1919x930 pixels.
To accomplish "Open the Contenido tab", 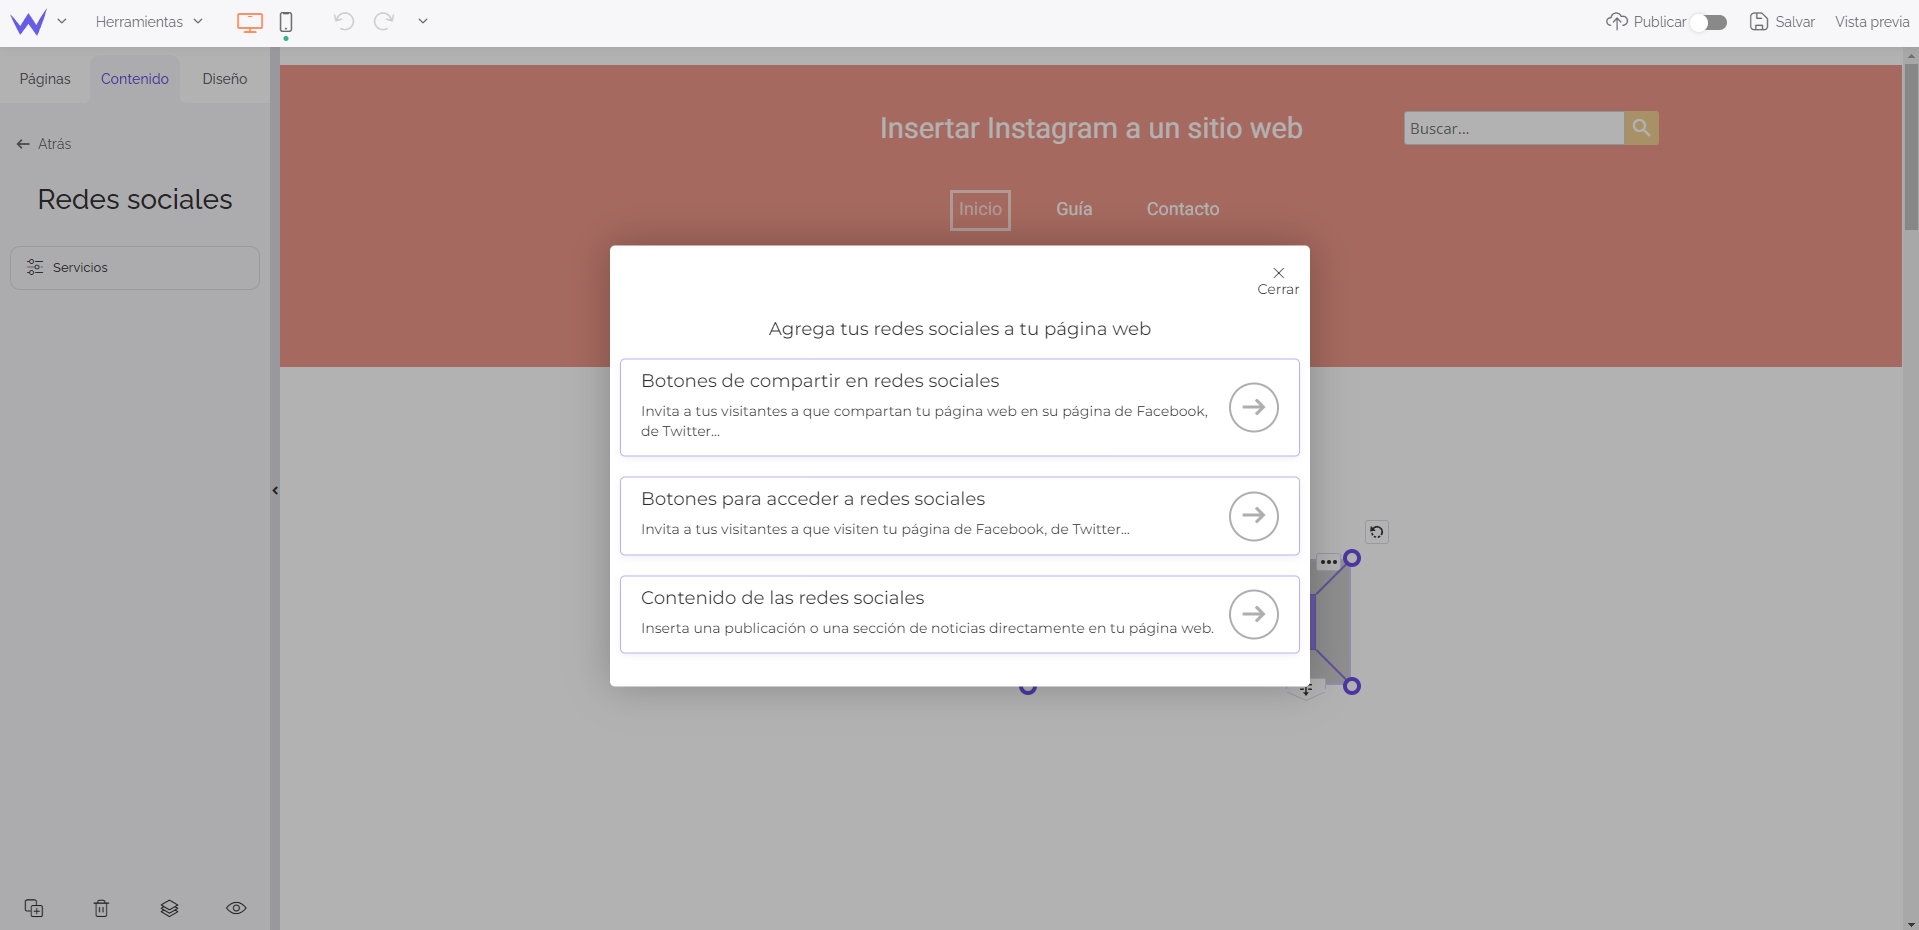I will click(135, 79).
